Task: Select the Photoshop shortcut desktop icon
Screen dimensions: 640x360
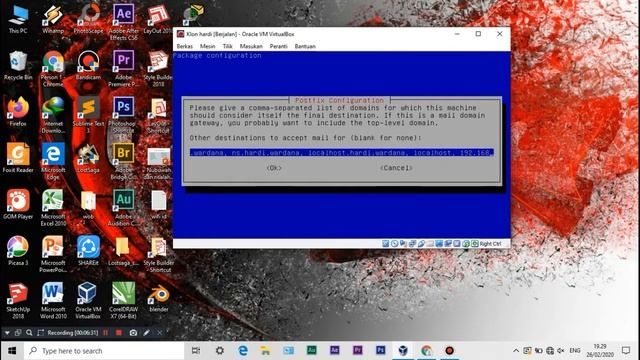Action: [x=123, y=115]
